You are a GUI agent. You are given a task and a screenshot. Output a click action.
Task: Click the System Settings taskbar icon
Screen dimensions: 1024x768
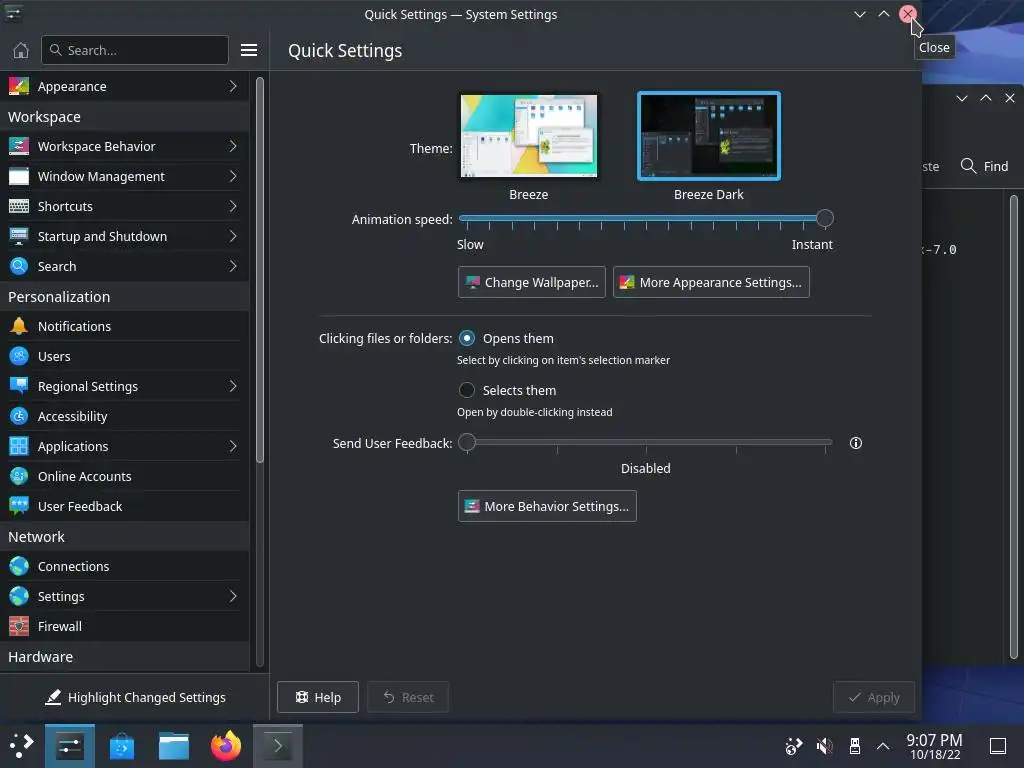[70, 746]
